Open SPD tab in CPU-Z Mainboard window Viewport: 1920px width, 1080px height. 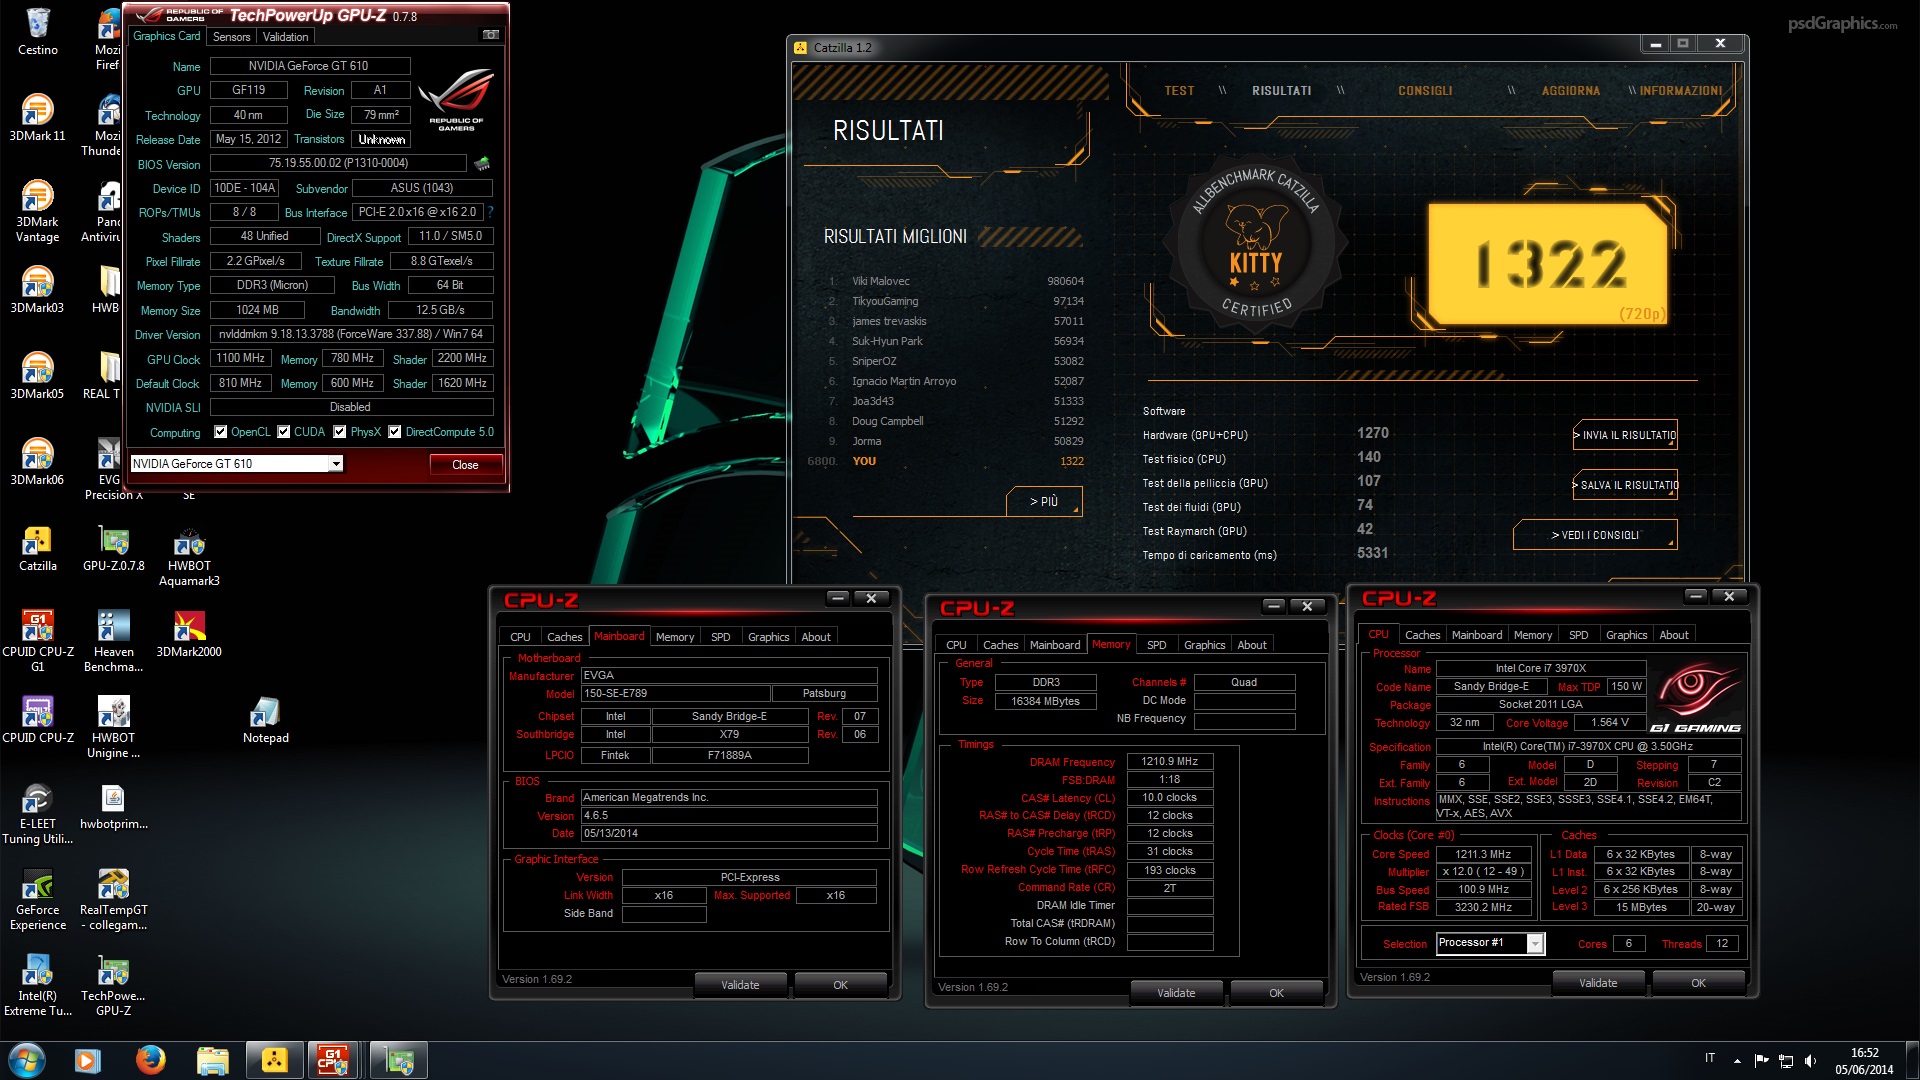(x=721, y=637)
